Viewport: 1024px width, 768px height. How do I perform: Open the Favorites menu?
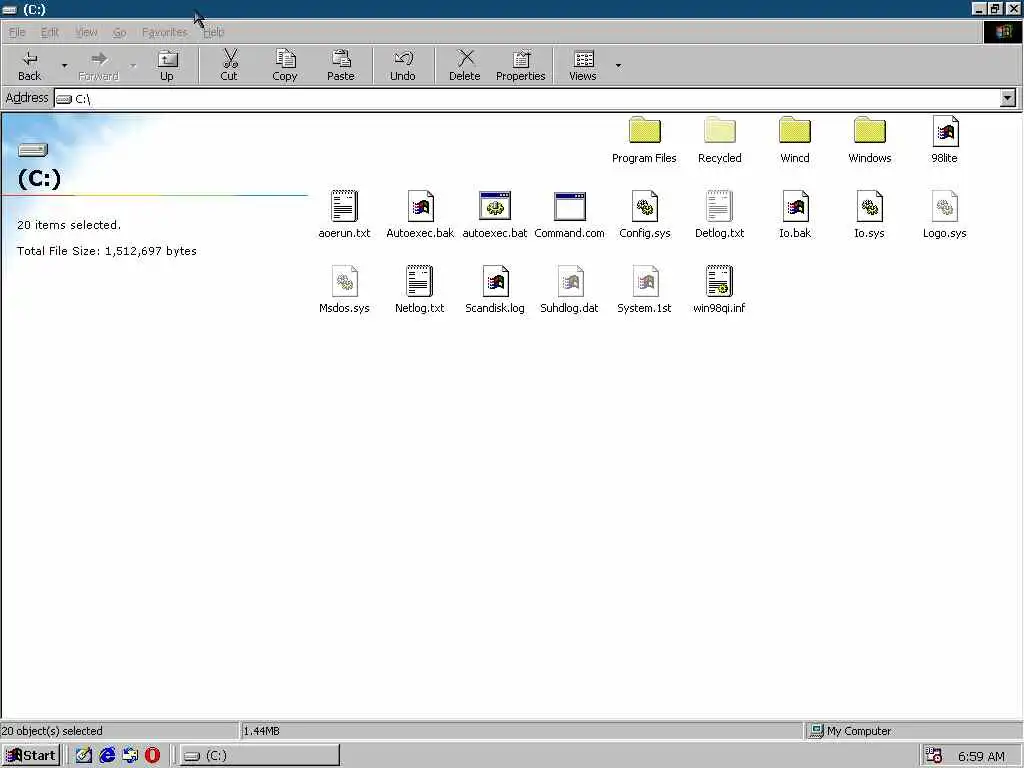pos(165,32)
